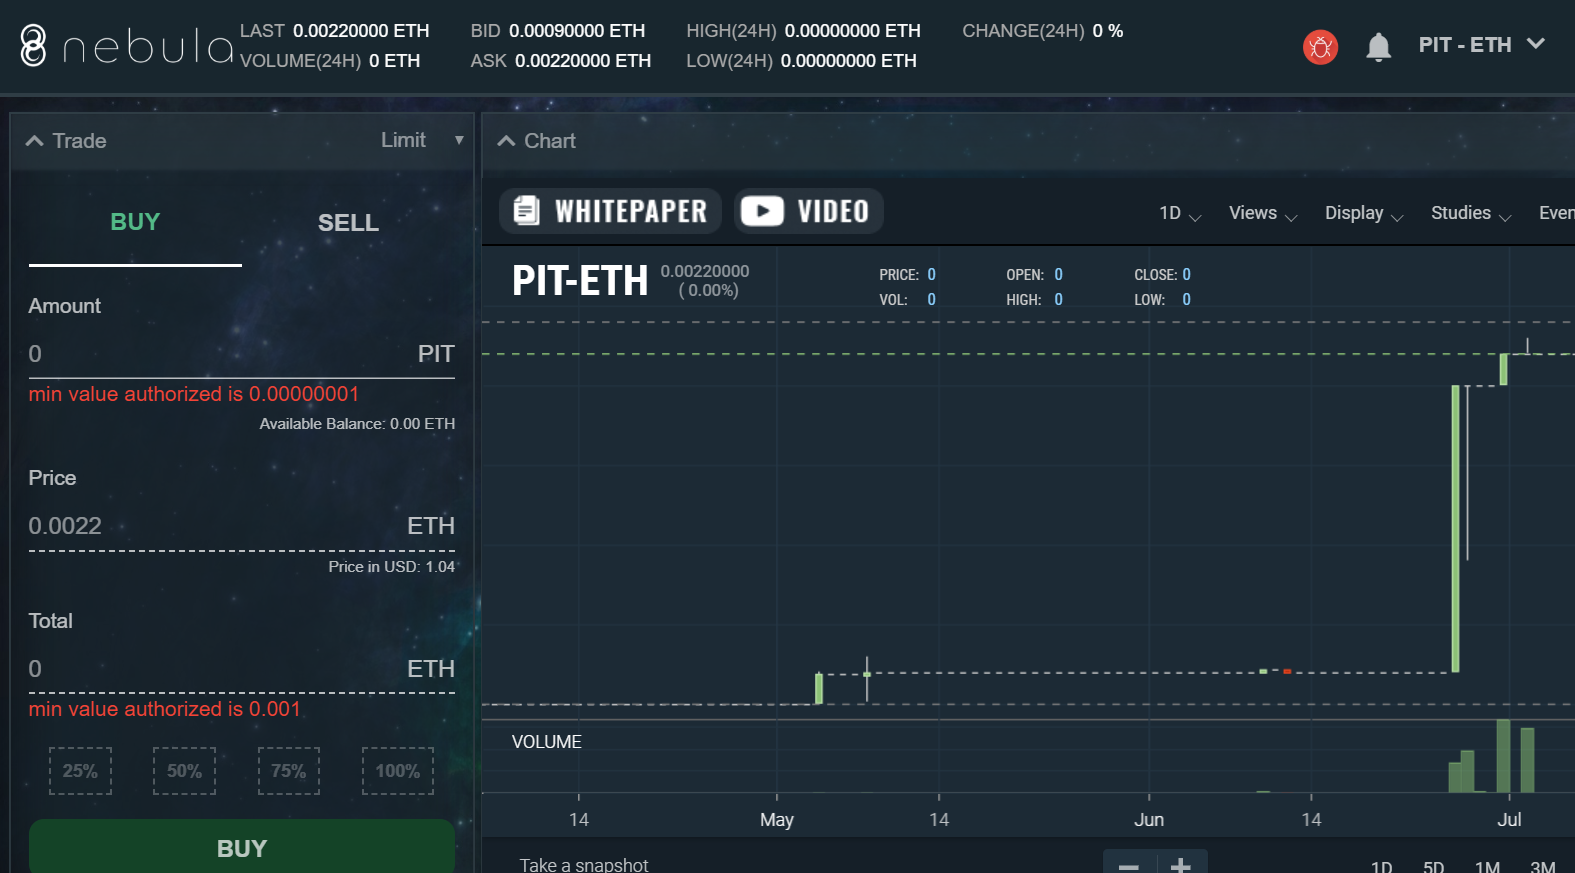Open the notifications bell
1575x873 pixels.
1378,47
